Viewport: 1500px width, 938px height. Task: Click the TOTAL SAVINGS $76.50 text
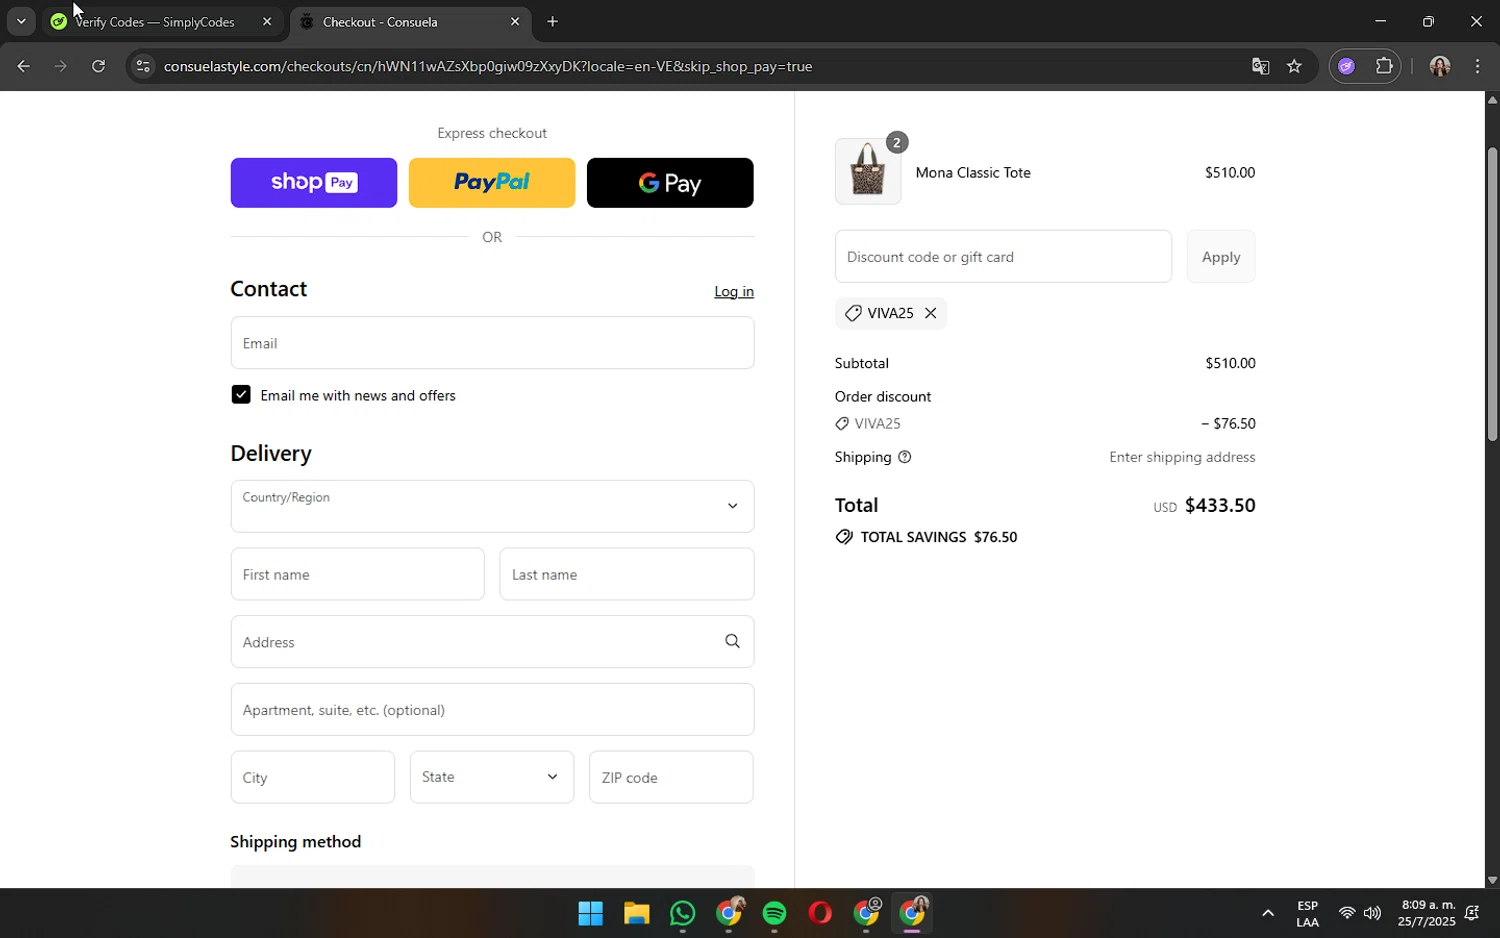pos(938,537)
